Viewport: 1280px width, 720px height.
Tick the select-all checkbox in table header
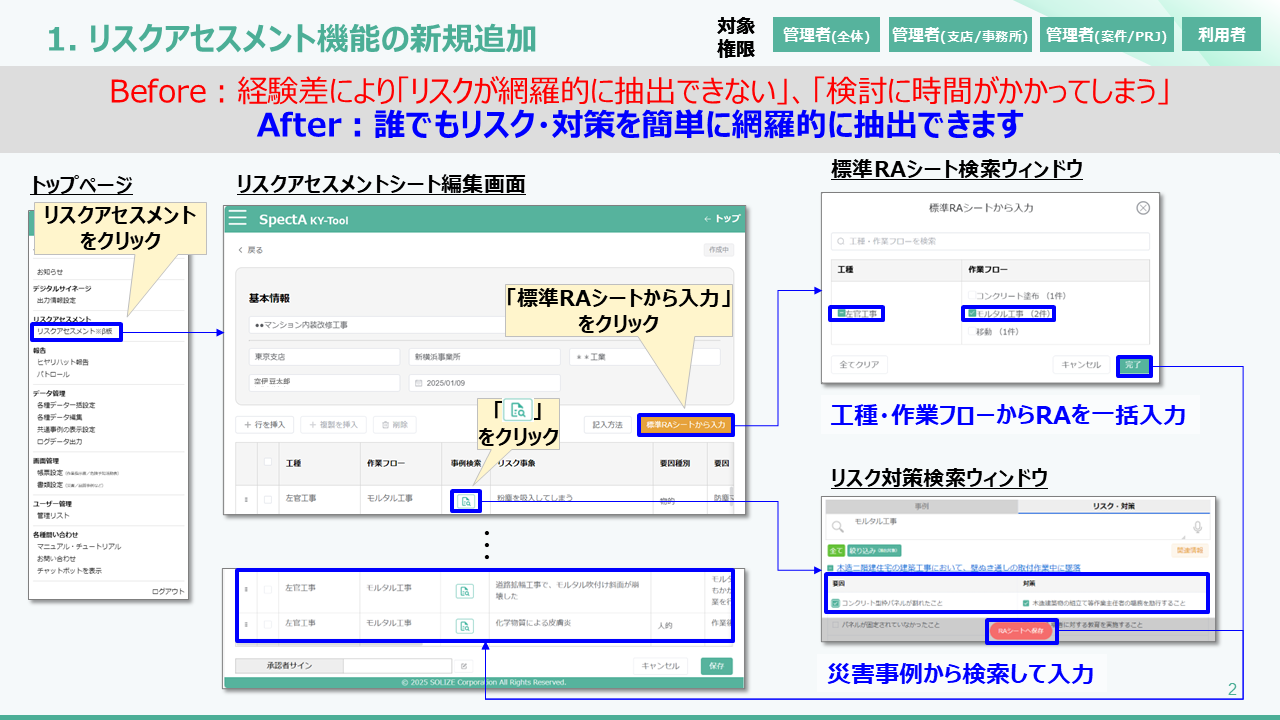pyautogui.click(x=267, y=463)
